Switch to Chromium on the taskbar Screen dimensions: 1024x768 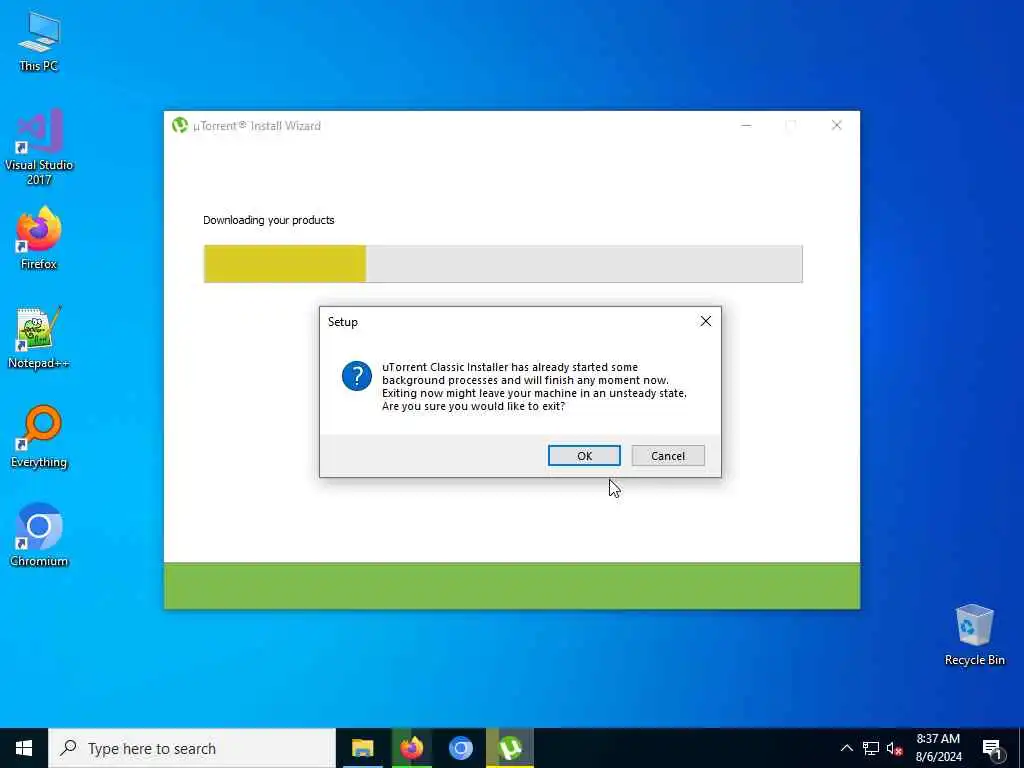460,748
